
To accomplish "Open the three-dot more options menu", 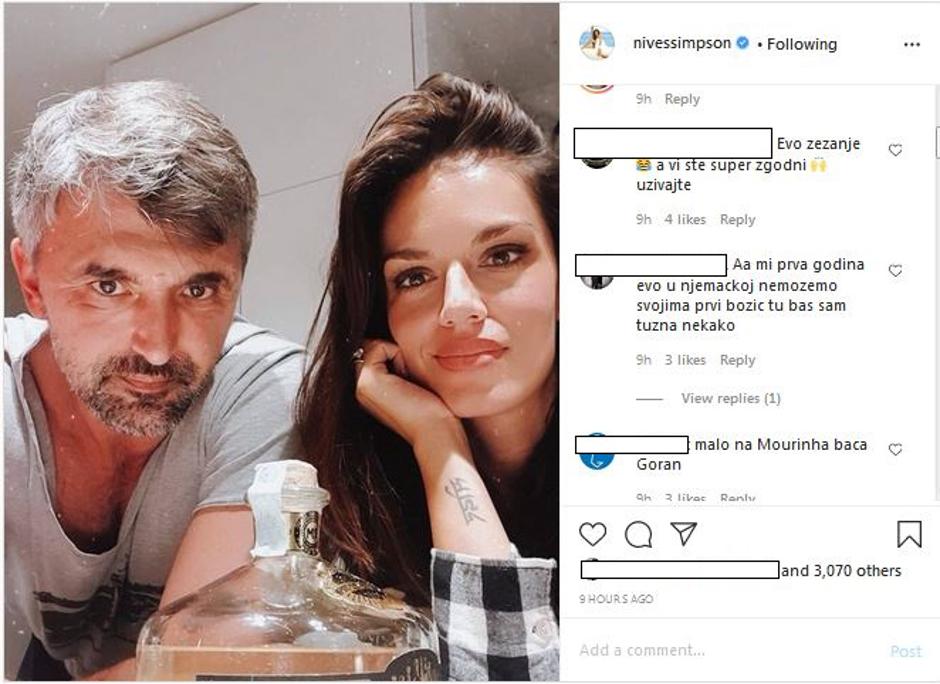I will tap(911, 45).
